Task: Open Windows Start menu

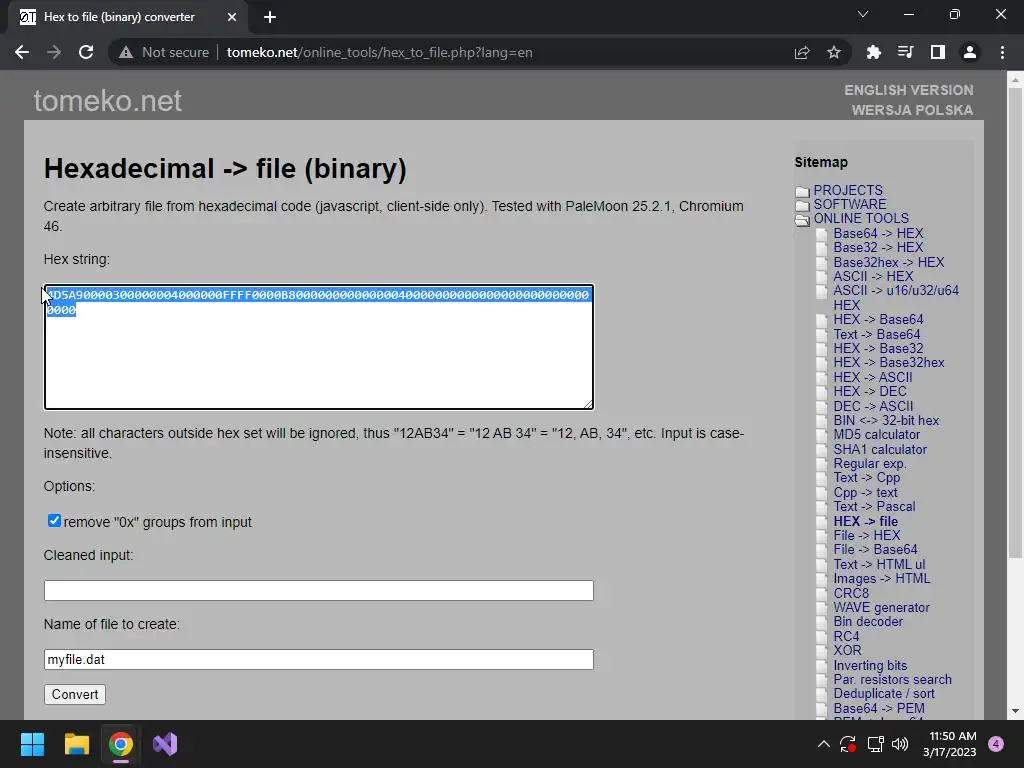Action: coord(32,744)
